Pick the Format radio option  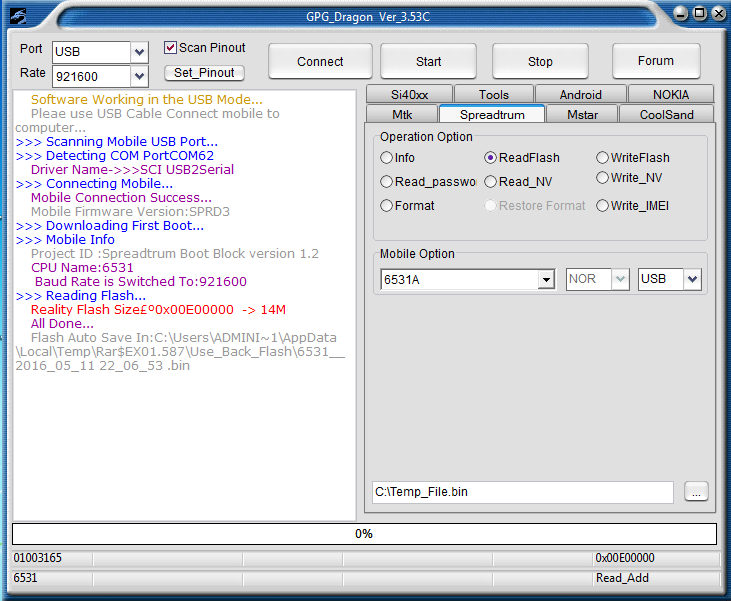point(386,206)
